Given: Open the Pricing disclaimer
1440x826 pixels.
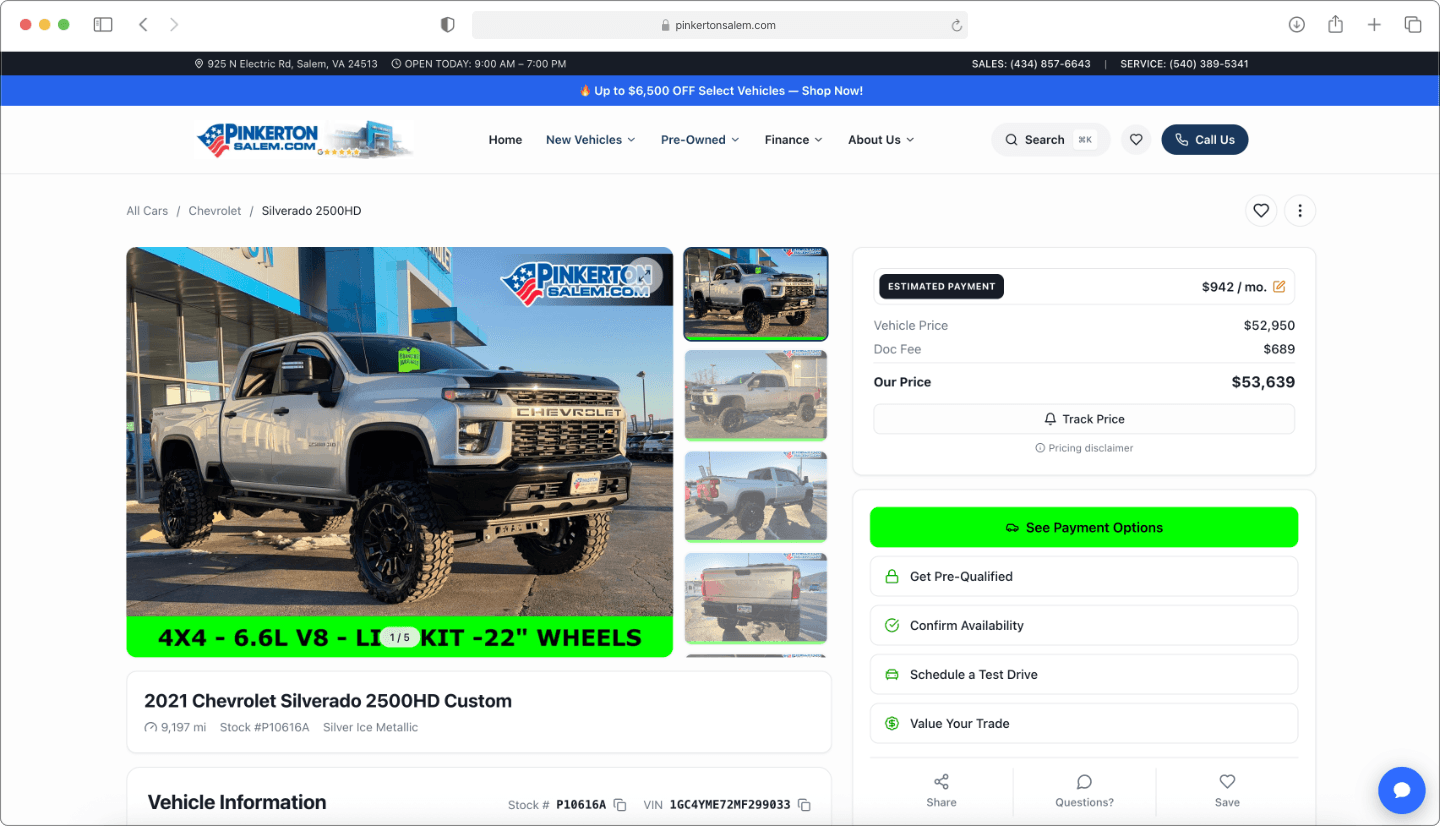Looking at the screenshot, I should (x=1084, y=448).
